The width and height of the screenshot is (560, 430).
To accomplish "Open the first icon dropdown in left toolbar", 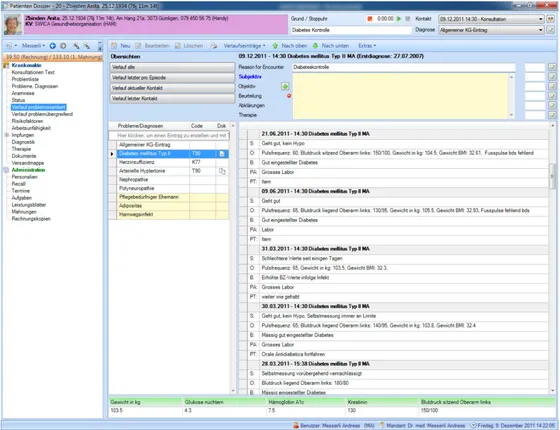I will click(x=11, y=46).
